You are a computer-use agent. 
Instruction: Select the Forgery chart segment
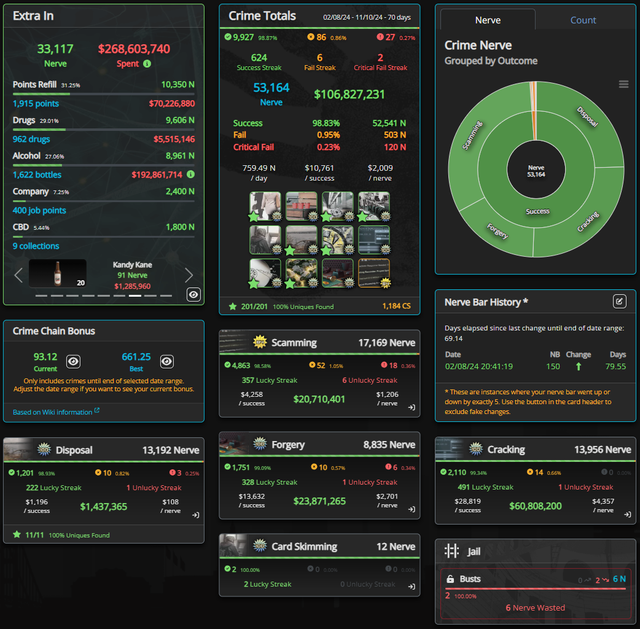(x=497, y=231)
